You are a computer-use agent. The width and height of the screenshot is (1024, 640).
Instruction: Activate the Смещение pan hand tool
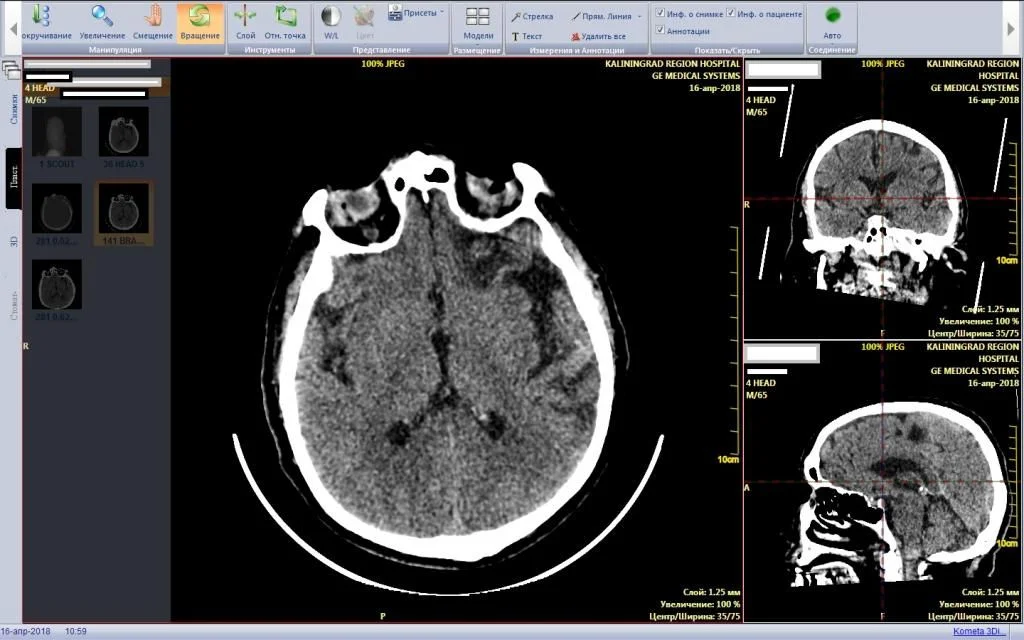coord(153,22)
